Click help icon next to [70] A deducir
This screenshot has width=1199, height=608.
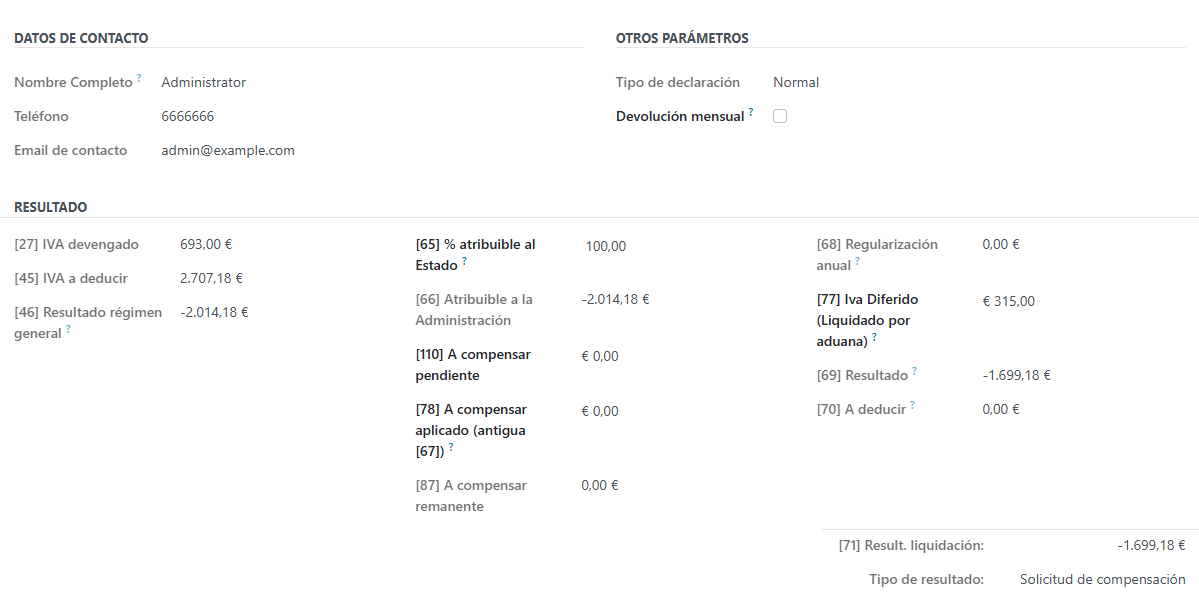(912, 405)
